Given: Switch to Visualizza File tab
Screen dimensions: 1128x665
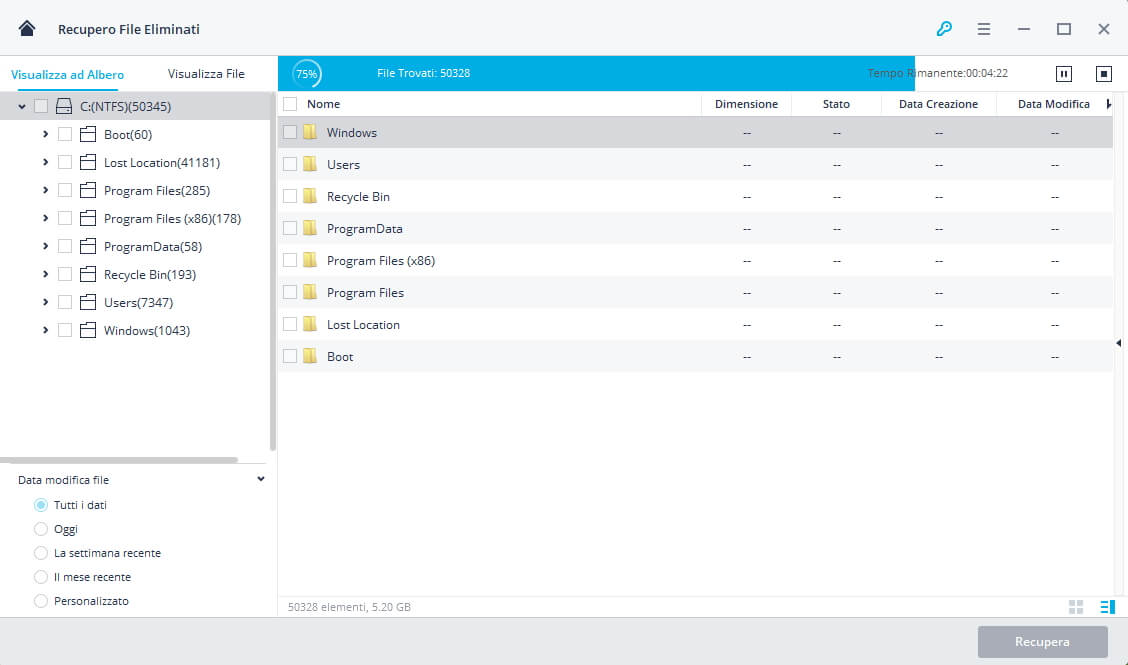Looking at the screenshot, I should (206, 73).
